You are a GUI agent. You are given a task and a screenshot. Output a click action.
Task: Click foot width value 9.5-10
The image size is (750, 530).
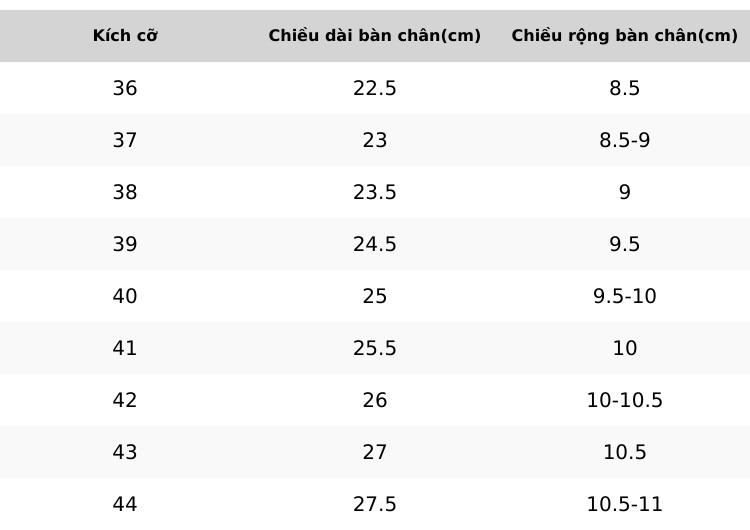pos(625,296)
